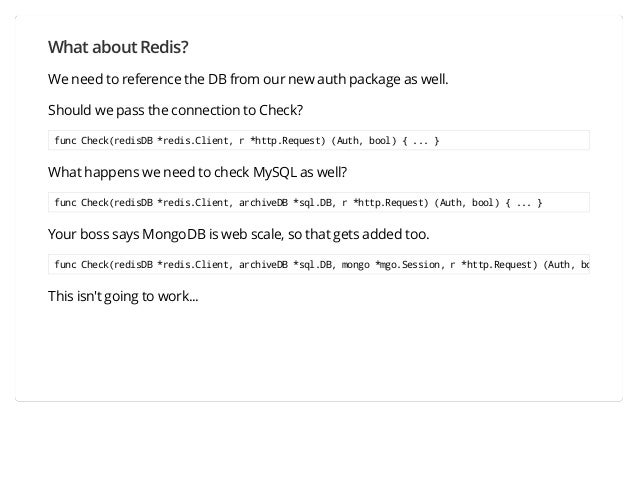Click the first Check function code block

[x=319, y=140]
